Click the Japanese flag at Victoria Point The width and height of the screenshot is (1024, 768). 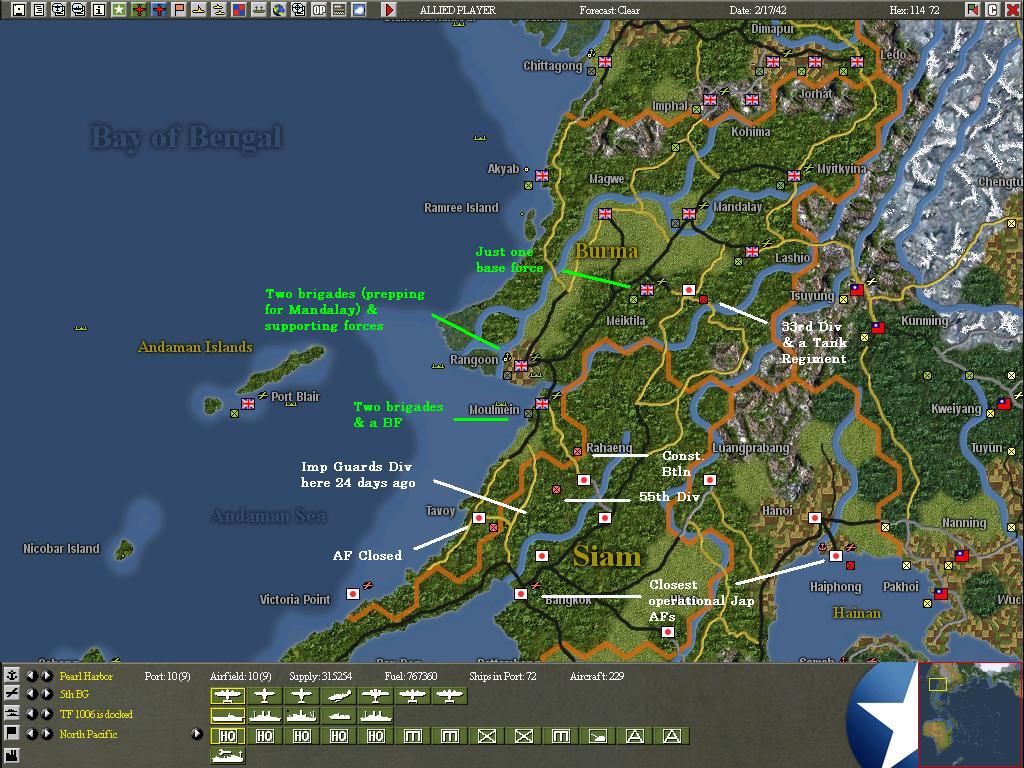pos(353,594)
